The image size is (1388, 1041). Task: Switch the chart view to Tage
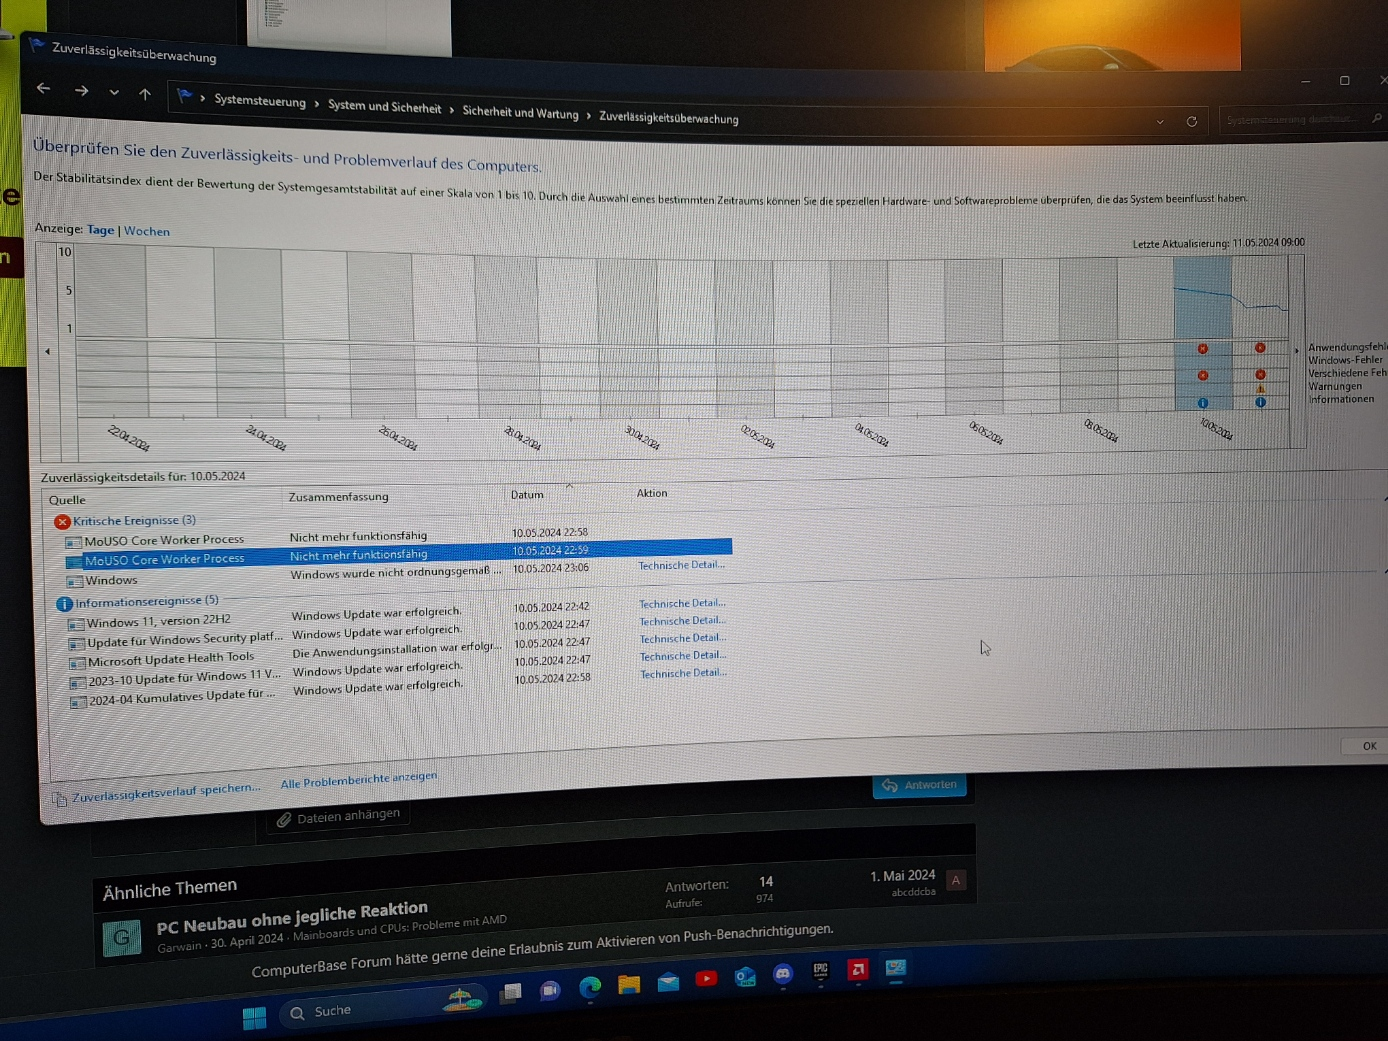click(x=100, y=229)
